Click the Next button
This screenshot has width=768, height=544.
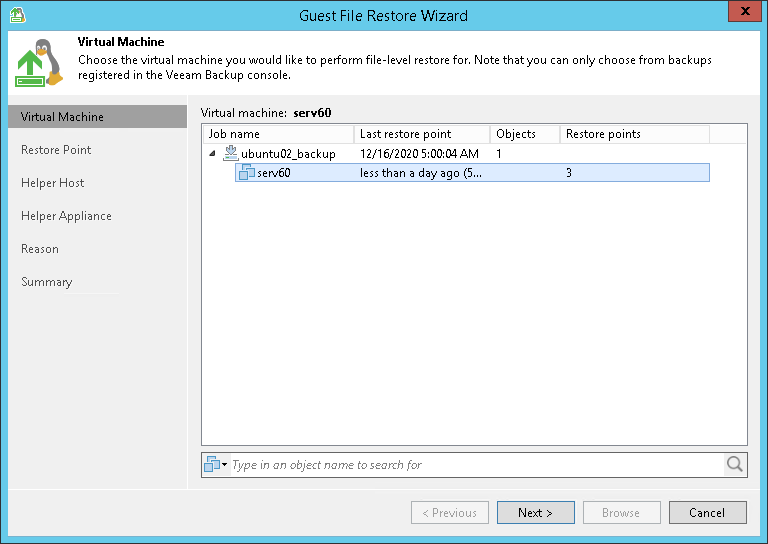pyautogui.click(x=536, y=512)
